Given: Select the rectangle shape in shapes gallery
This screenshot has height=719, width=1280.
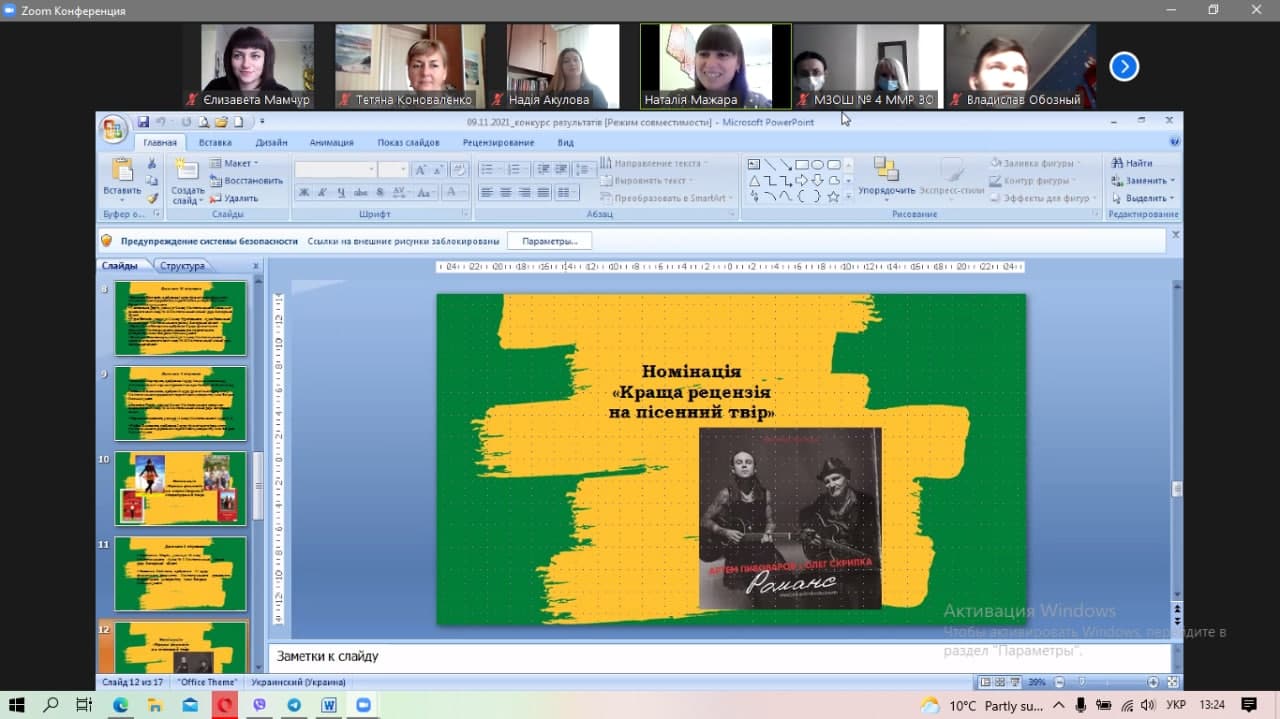Looking at the screenshot, I should coord(801,165).
